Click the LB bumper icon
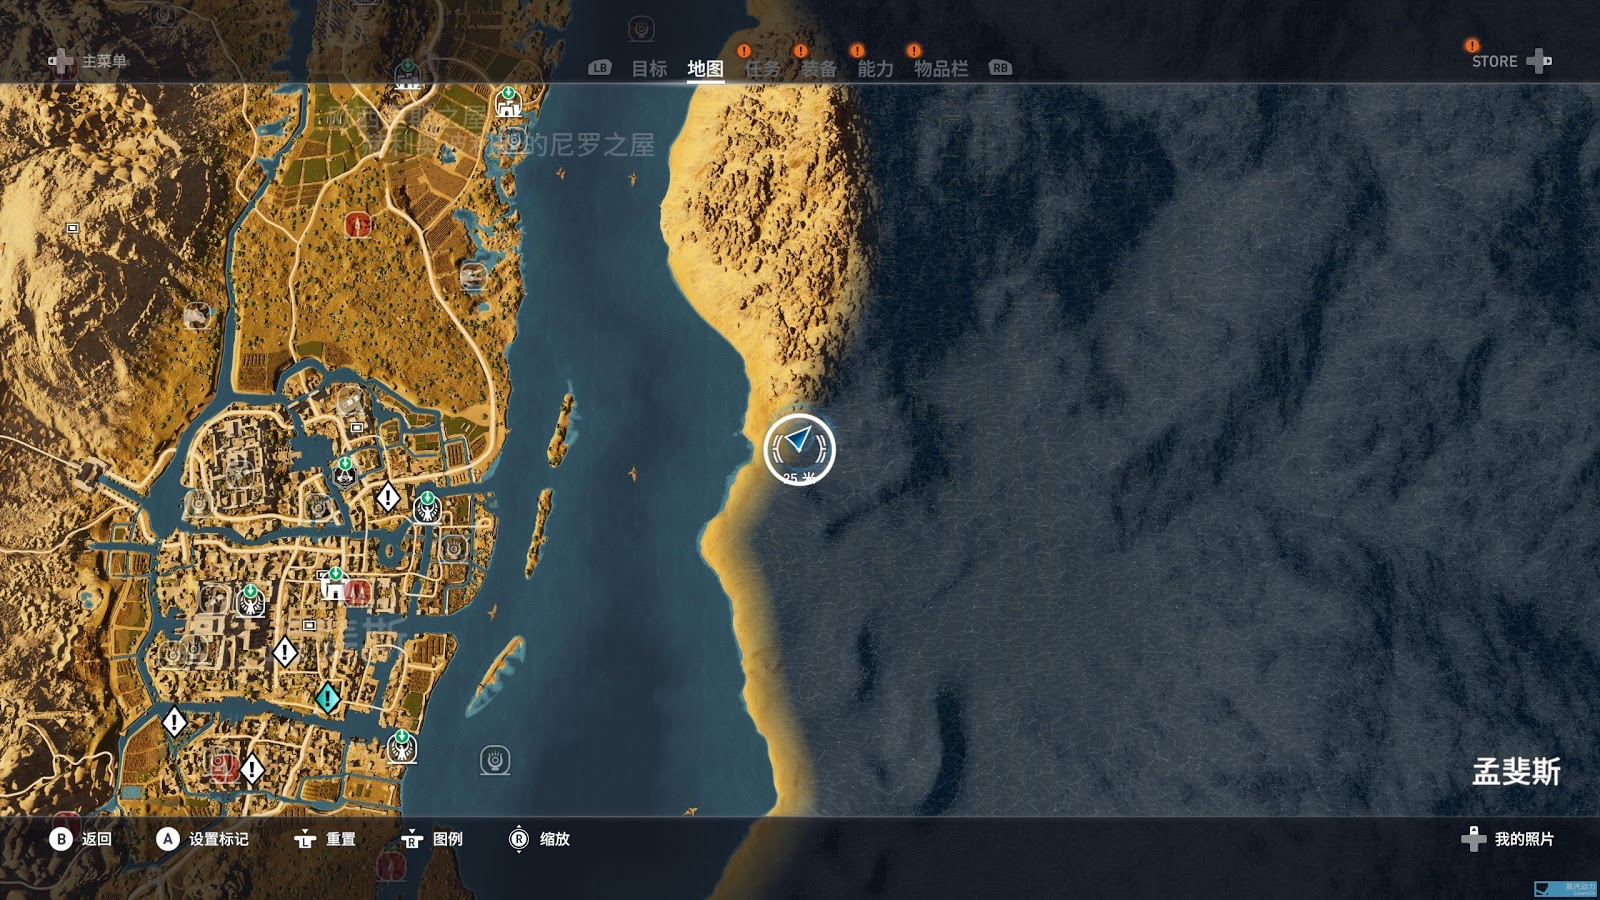Screen dimensions: 1600x900 tap(599, 68)
